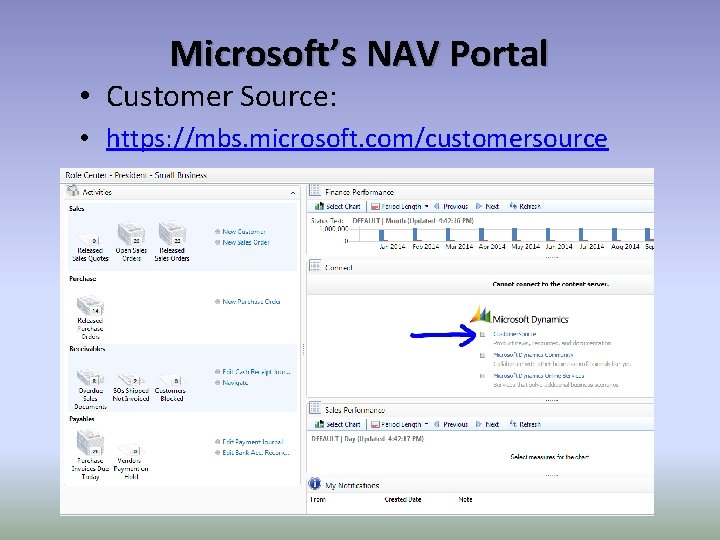Click the New Customer link

[x=244, y=231]
